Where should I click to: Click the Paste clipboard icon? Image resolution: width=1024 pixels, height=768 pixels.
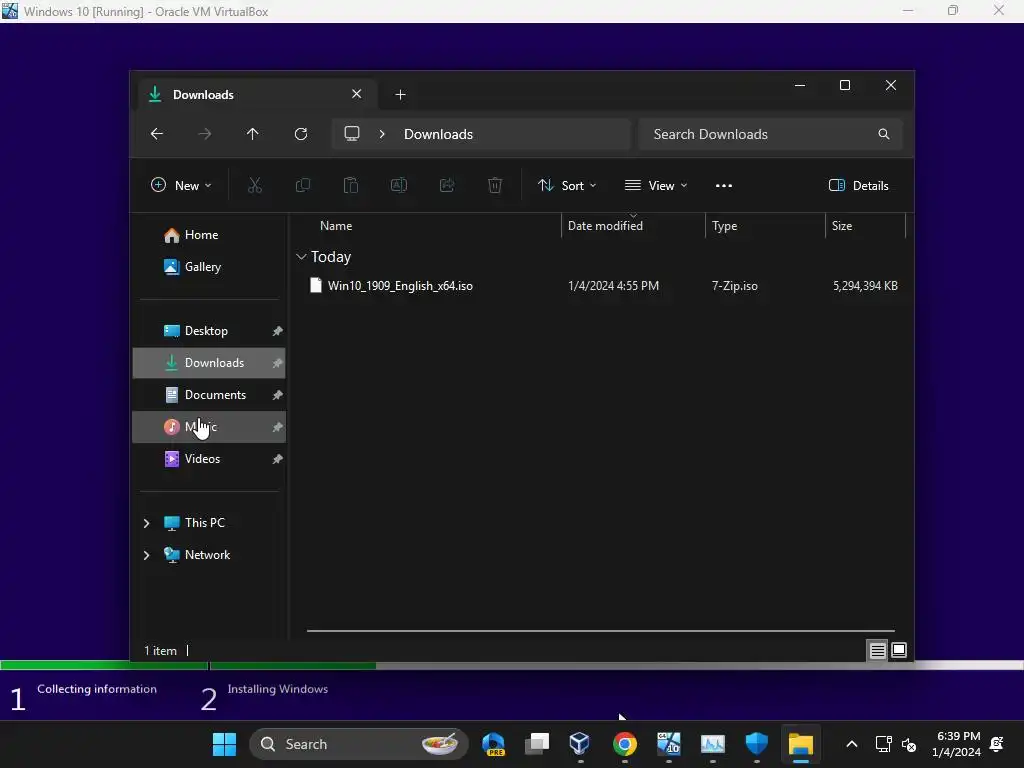click(x=351, y=185)
